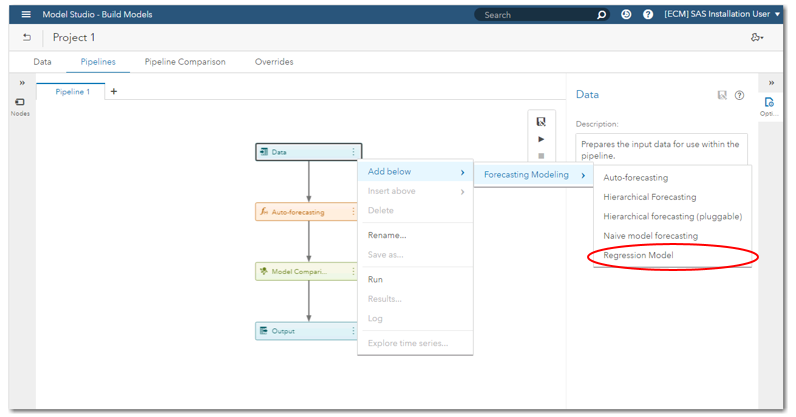Screen dimensions: 796x417
Task: Click the search magnifier icon
Action: pos(602,15)
